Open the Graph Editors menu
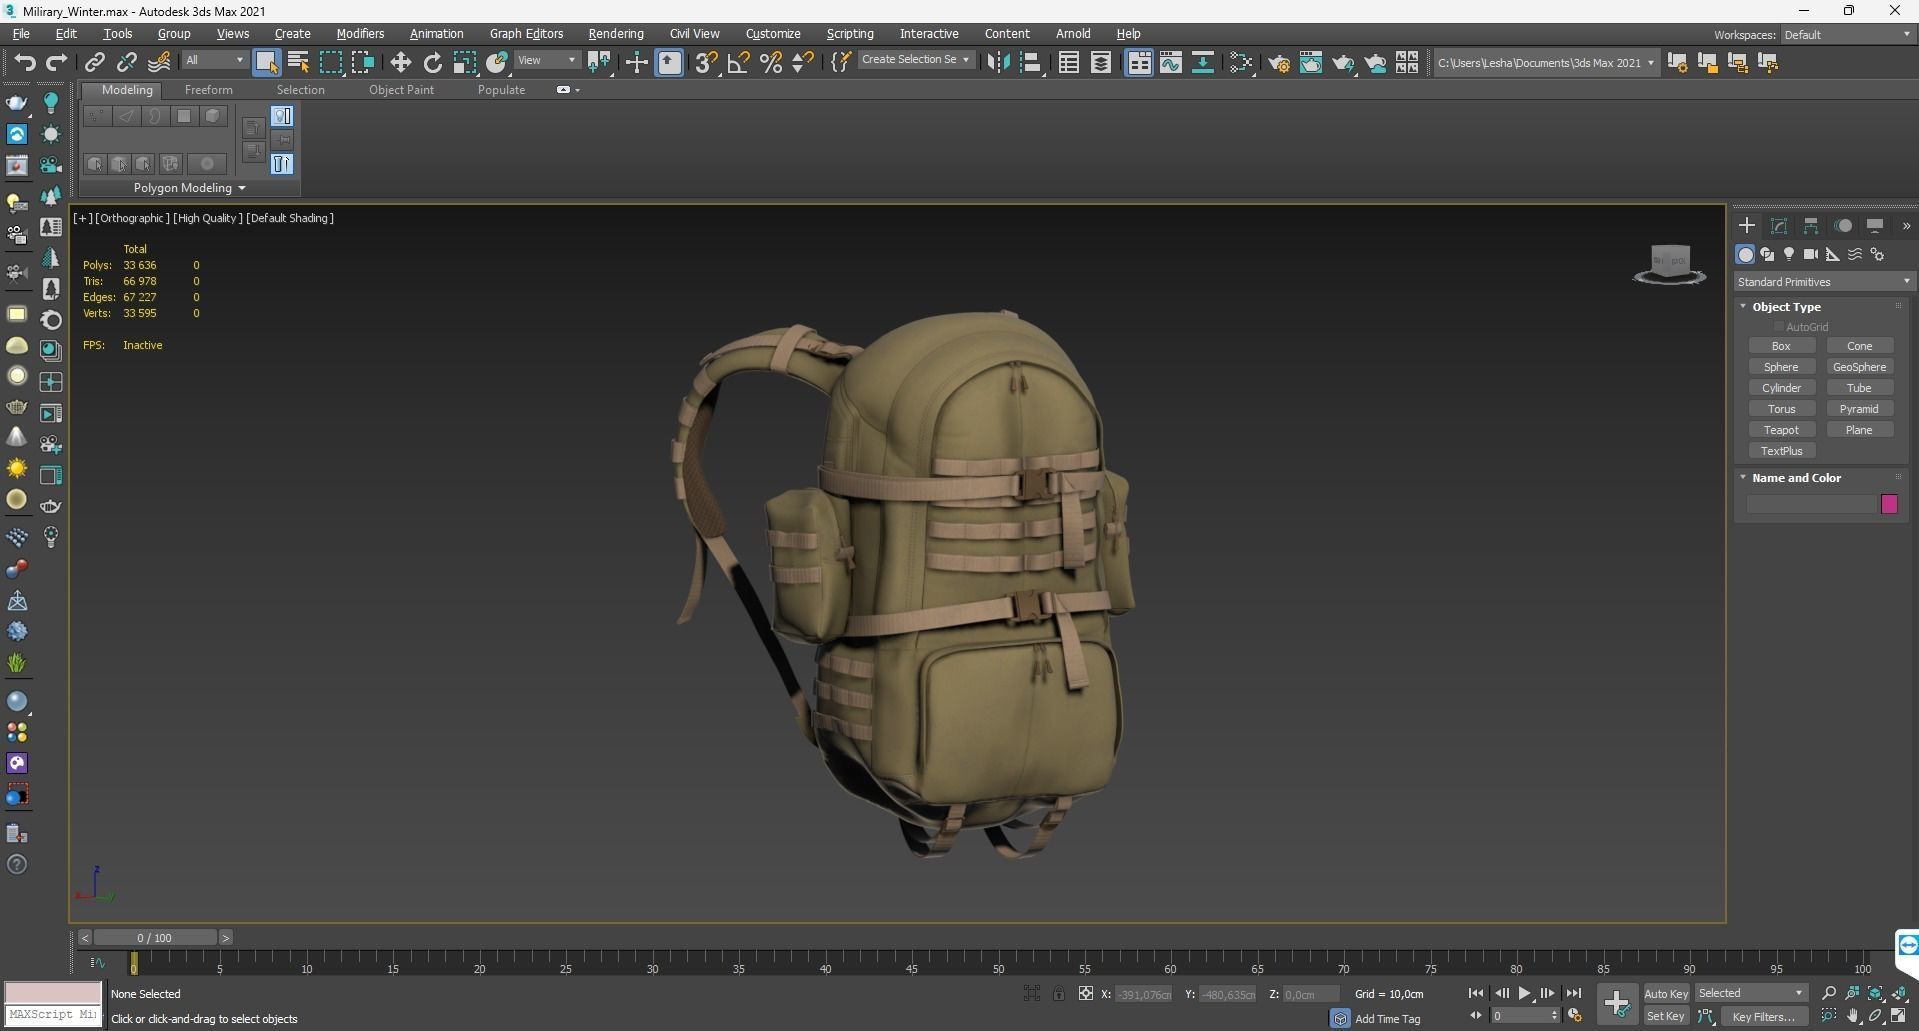The height and width of the screenshot is (1031, 1919). coord(526,34)
